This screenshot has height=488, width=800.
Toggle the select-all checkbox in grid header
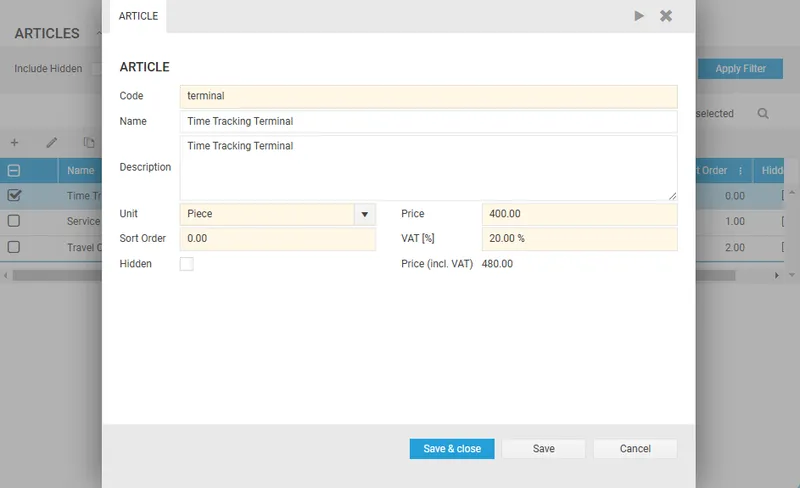click(14, 171)
